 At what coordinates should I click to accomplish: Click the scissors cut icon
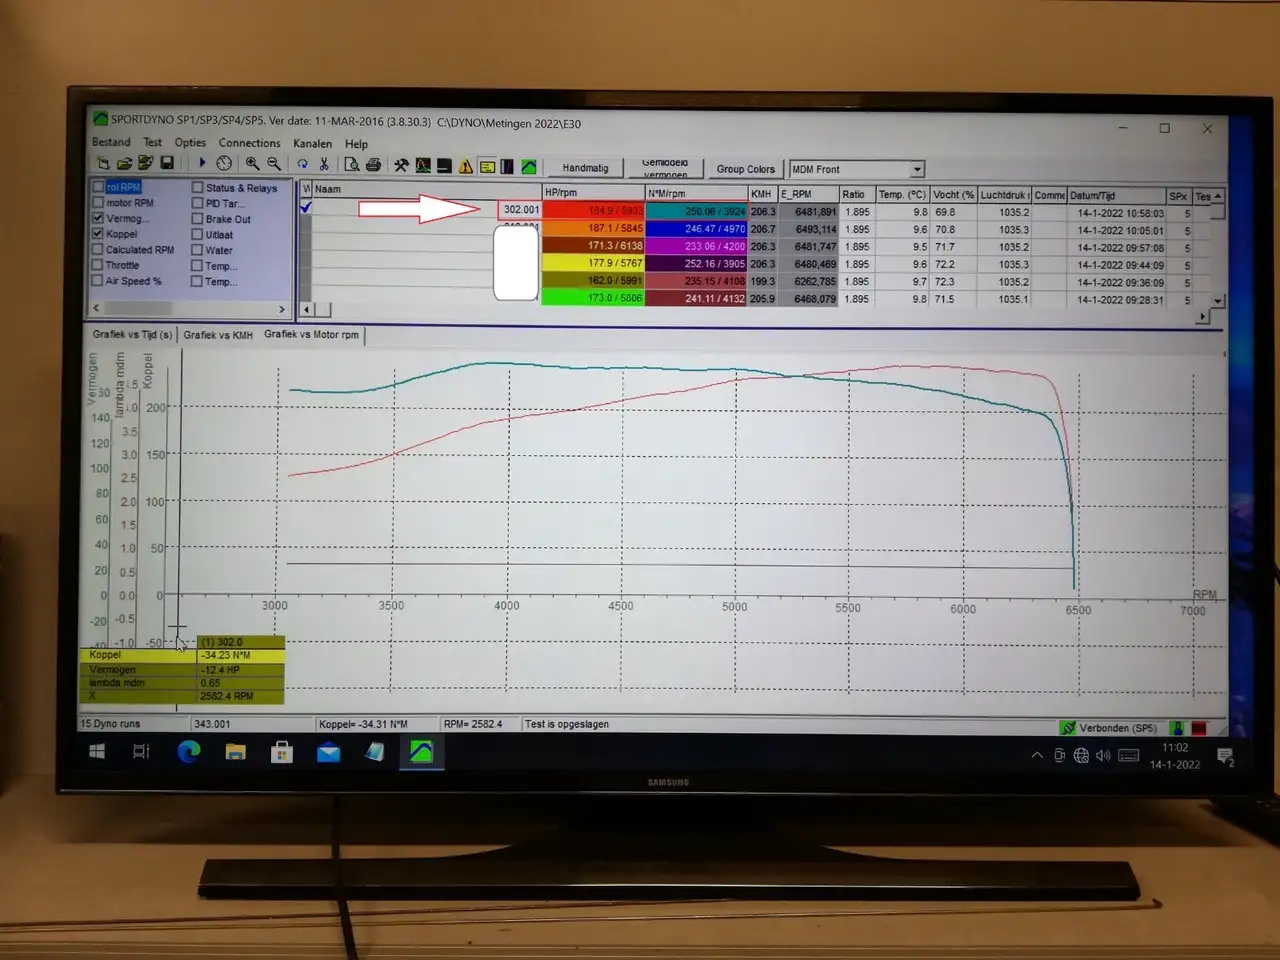coord(324,164)
